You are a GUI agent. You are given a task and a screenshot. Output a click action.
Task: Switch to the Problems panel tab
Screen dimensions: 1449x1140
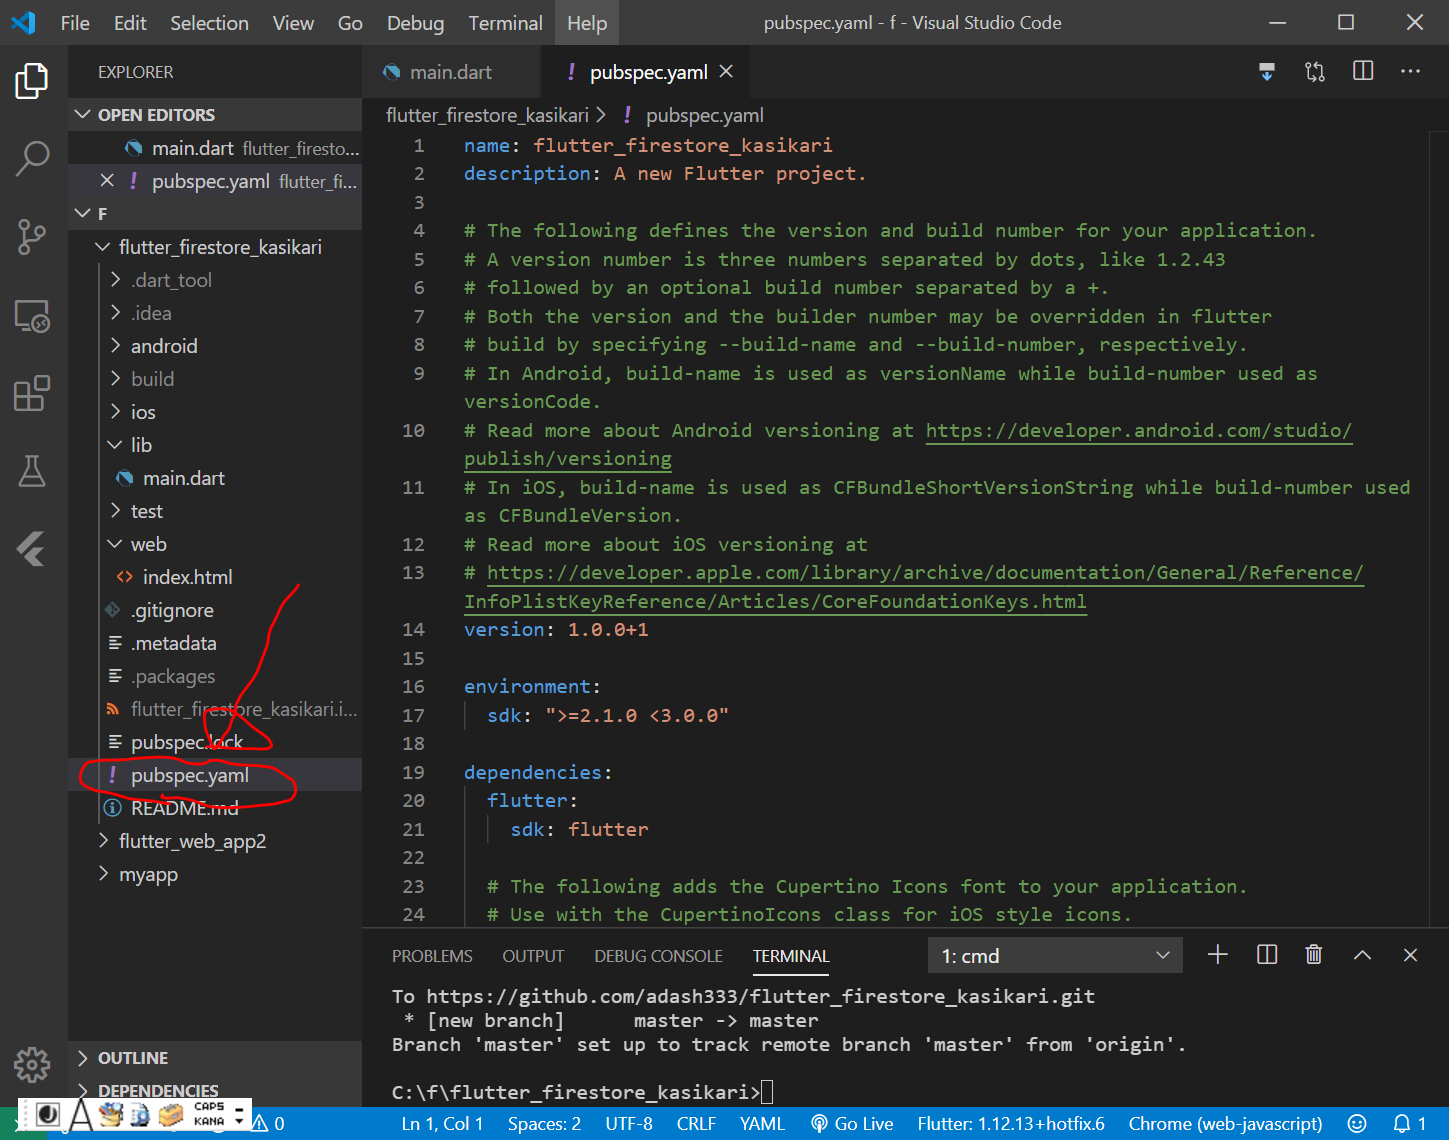pyautogui.click(x=432, y=956)
